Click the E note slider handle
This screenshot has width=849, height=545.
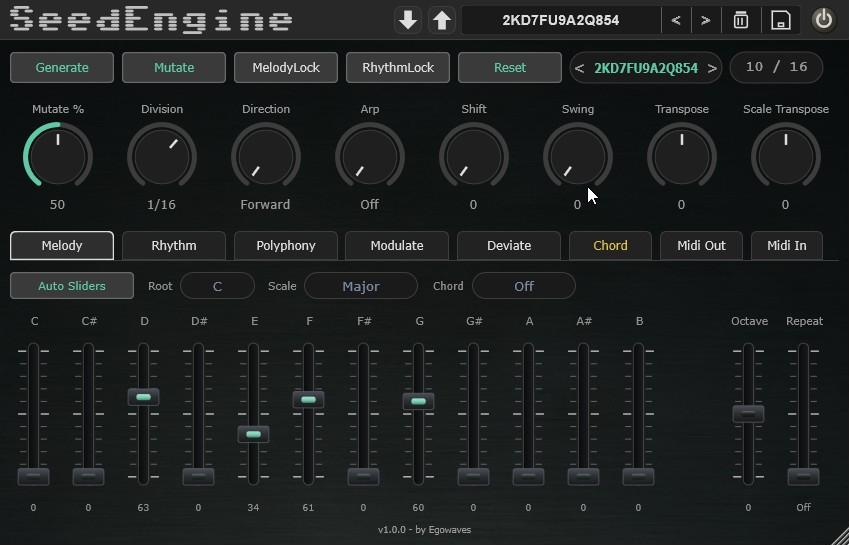[x=253, y=434]
